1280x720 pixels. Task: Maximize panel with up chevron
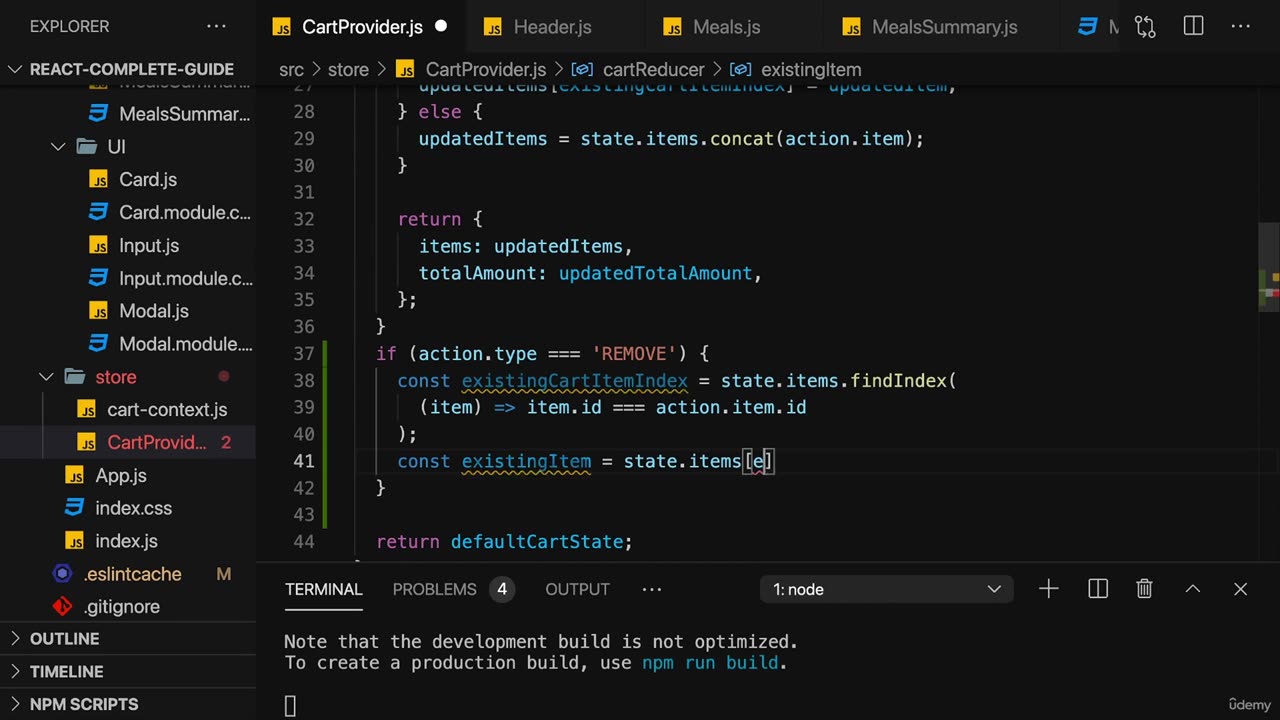[1192, 589]
